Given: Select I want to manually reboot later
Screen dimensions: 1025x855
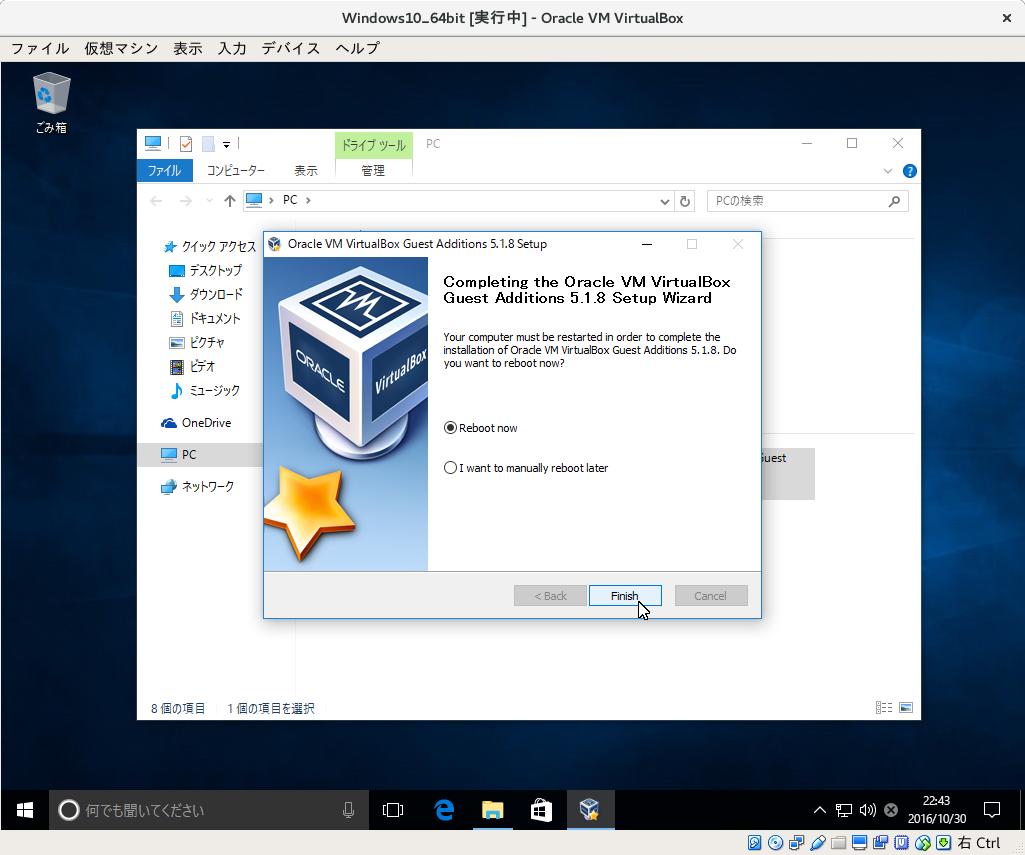Looking at the screenshot, I should click(526, 468).
